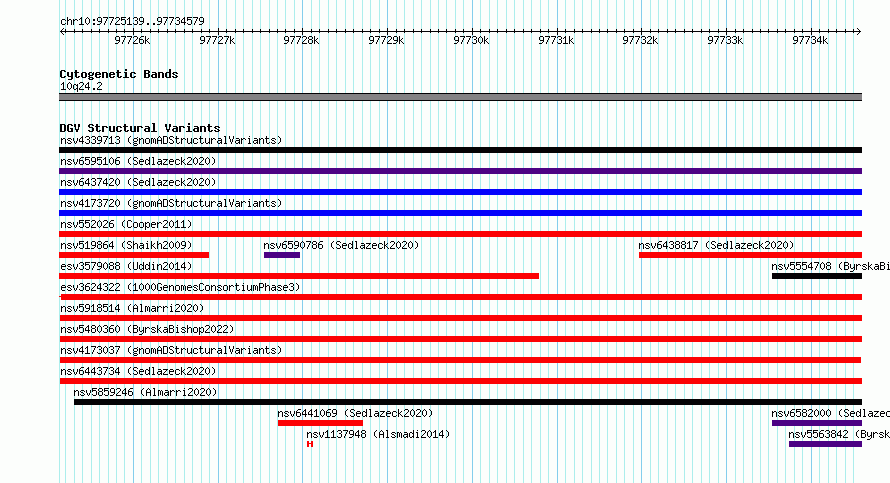
Task: Click the gray 10q24.2 cytogenetic band
Action: [x=460, y=97]
